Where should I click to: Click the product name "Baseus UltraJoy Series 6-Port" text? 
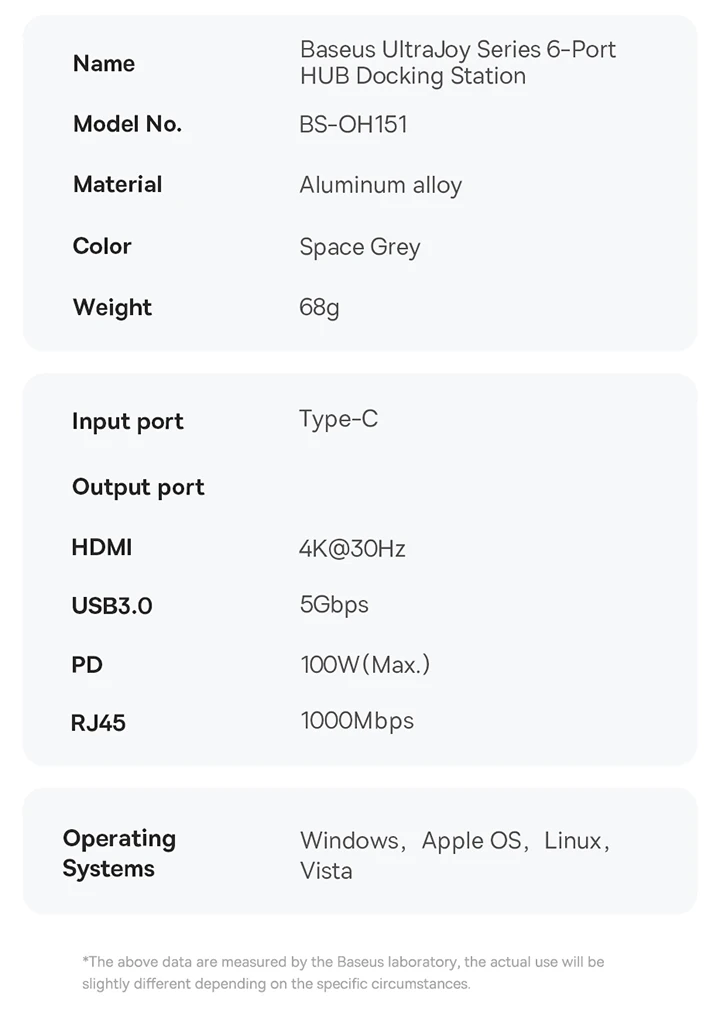(457, 49)
